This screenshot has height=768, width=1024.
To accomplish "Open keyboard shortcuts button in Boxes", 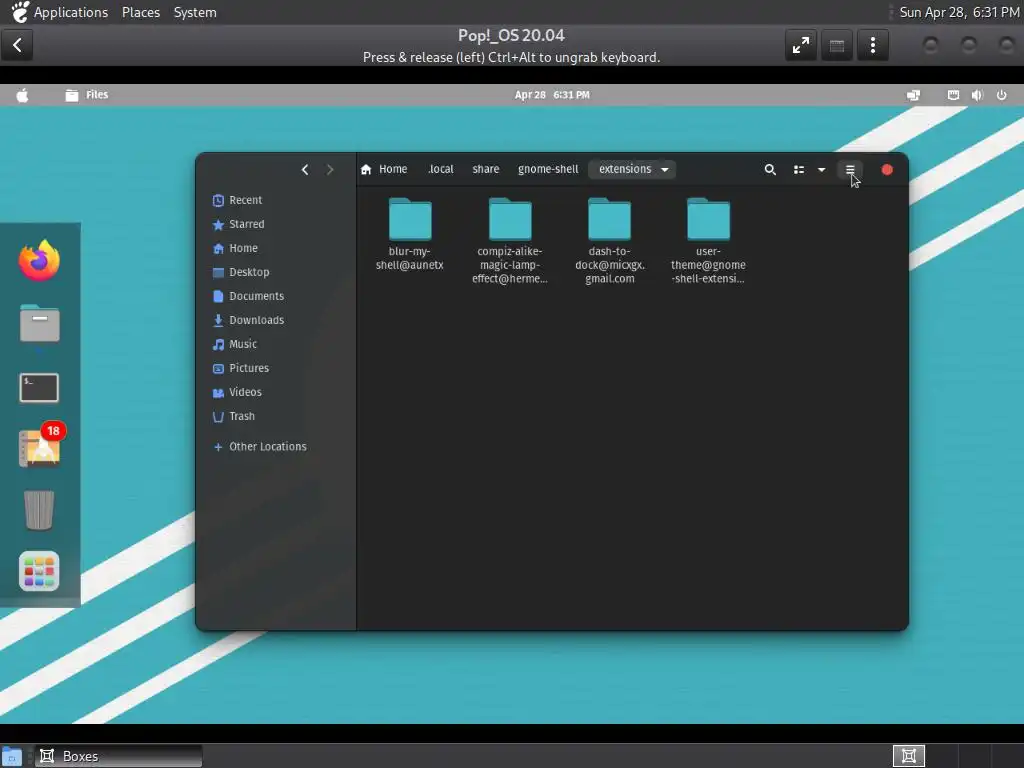I will (837, 45).
